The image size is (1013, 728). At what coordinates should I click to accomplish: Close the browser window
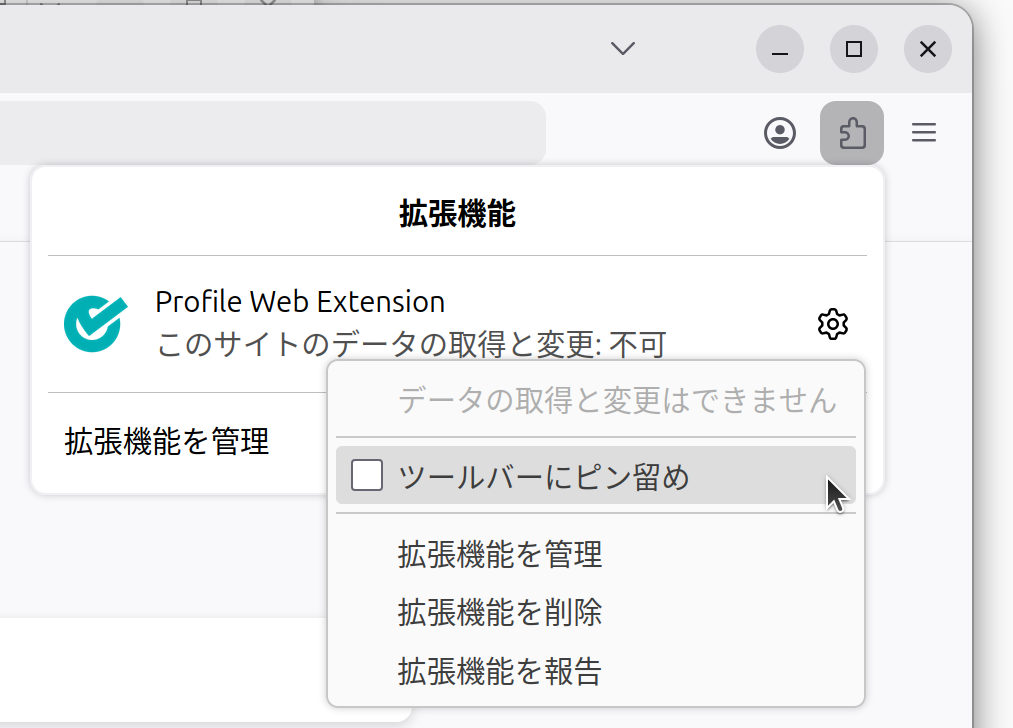[927, 49]
